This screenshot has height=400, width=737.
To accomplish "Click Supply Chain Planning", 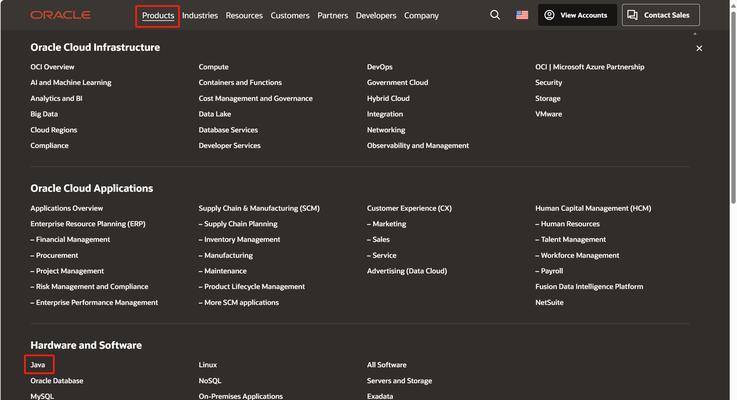I will coord(238,224).
